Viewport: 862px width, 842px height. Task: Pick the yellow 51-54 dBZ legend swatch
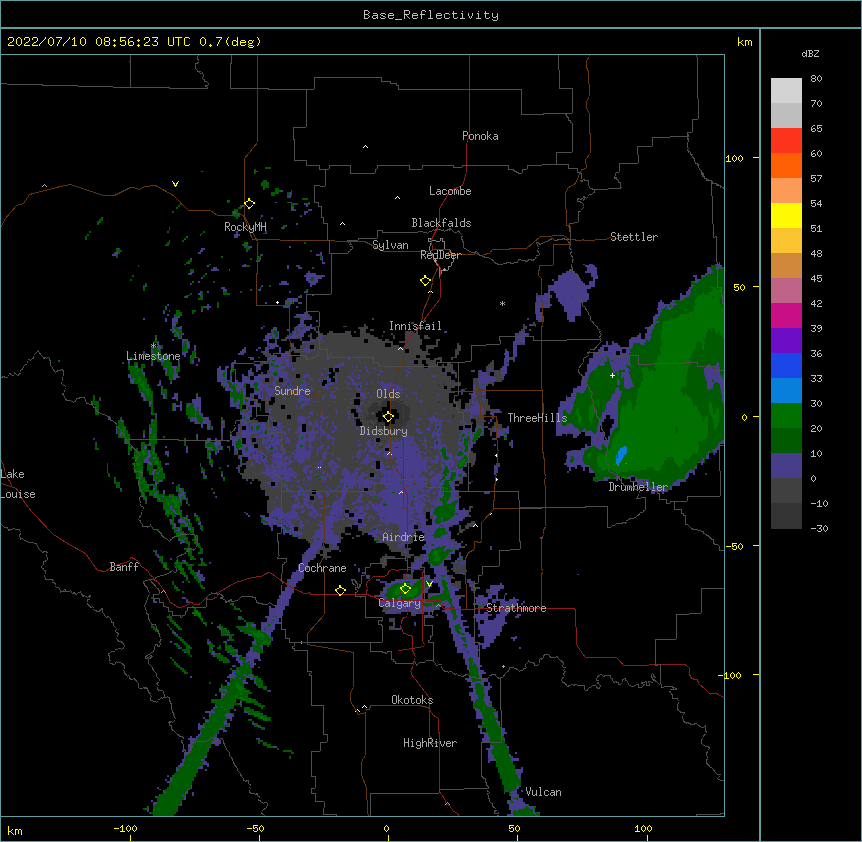(x=786, y=216)
